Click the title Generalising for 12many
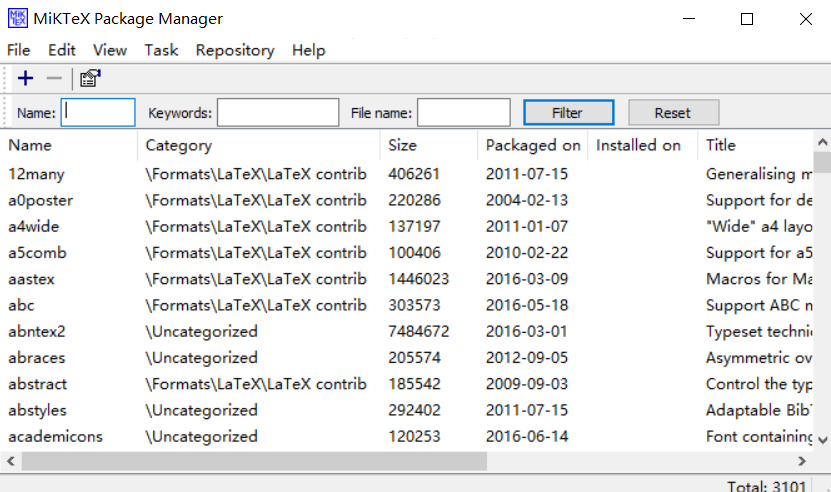Viewport: 831px width, 492px height. point(759,174)
